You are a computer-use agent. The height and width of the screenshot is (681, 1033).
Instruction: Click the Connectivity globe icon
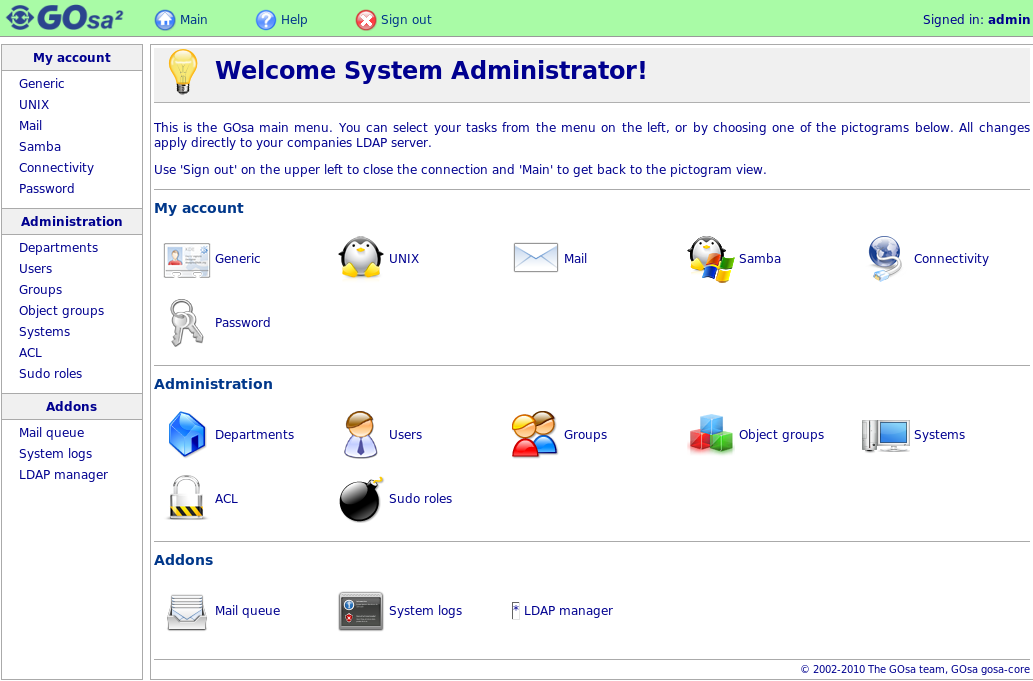(x=885, y=259)
